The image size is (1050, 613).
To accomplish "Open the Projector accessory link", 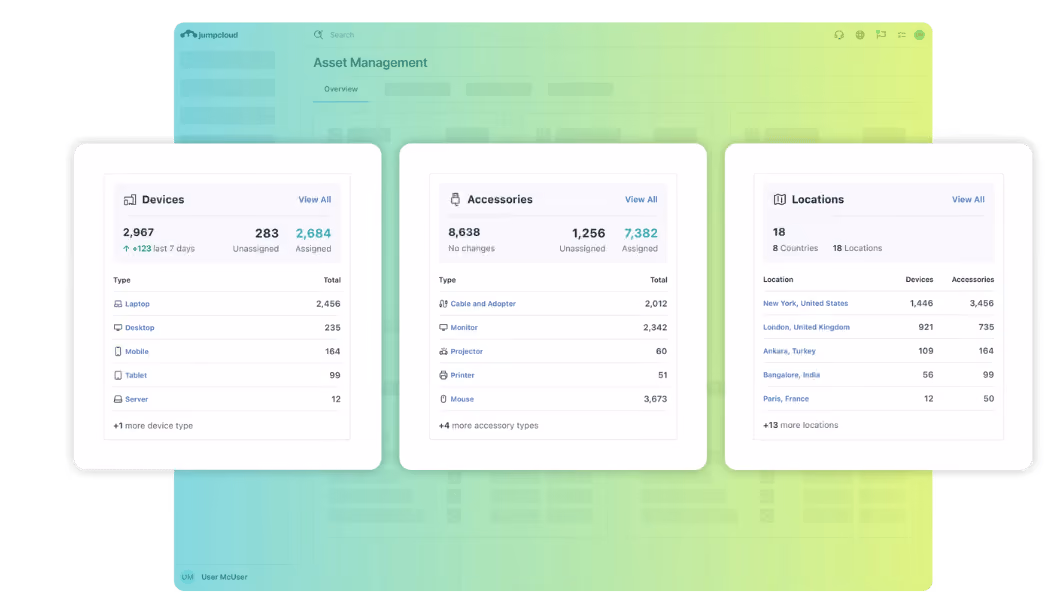I will (x=467, y=352).
